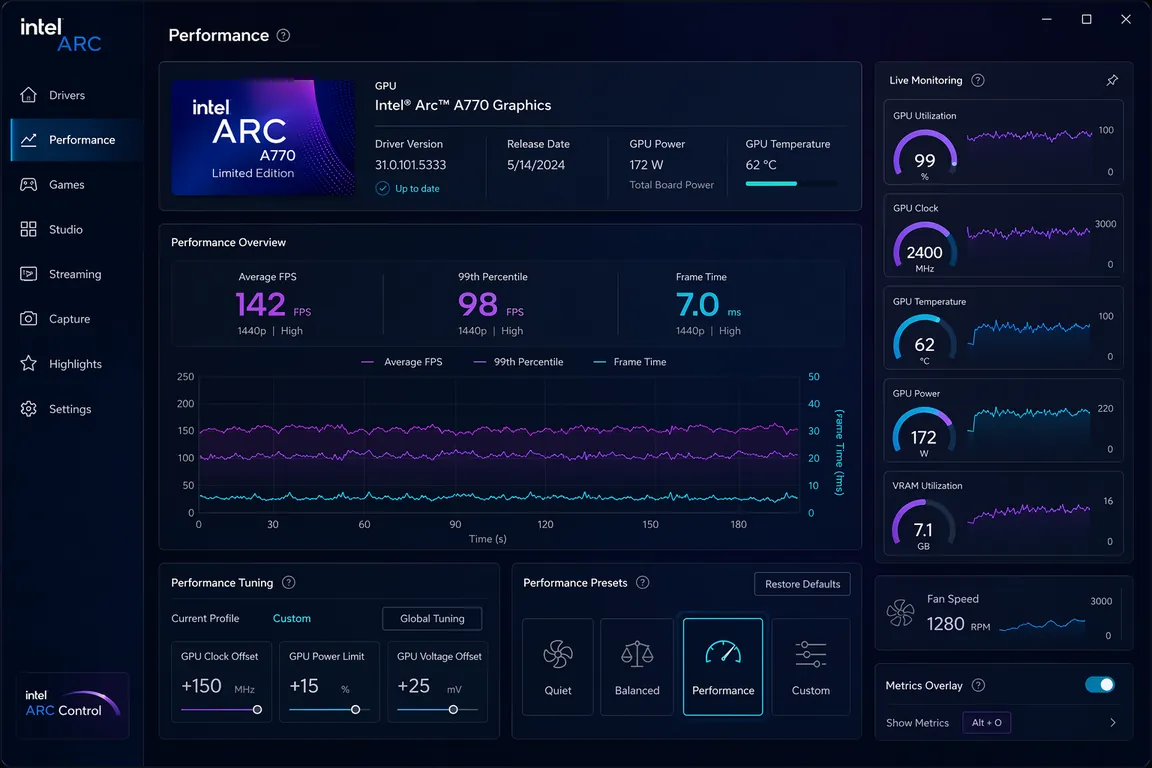The width and height of the screenshot is (1152, 768).
Task: Click the GPU Temperature progress bar
Action: click(x=791, y=184)
